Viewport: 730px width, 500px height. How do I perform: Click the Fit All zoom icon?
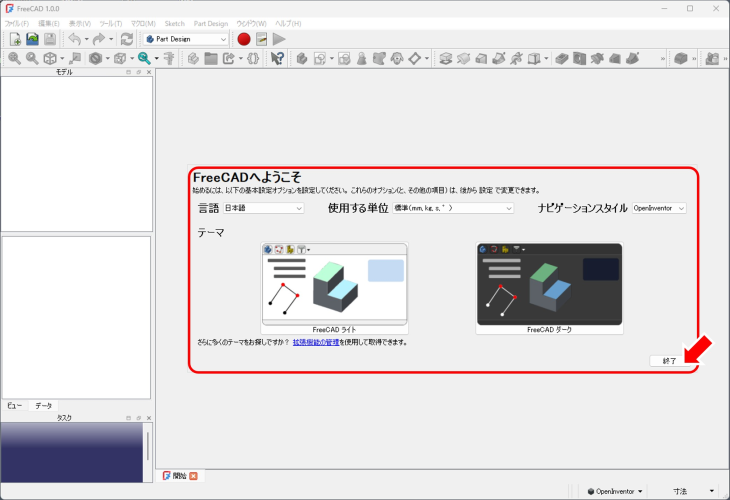coord(14,59)
